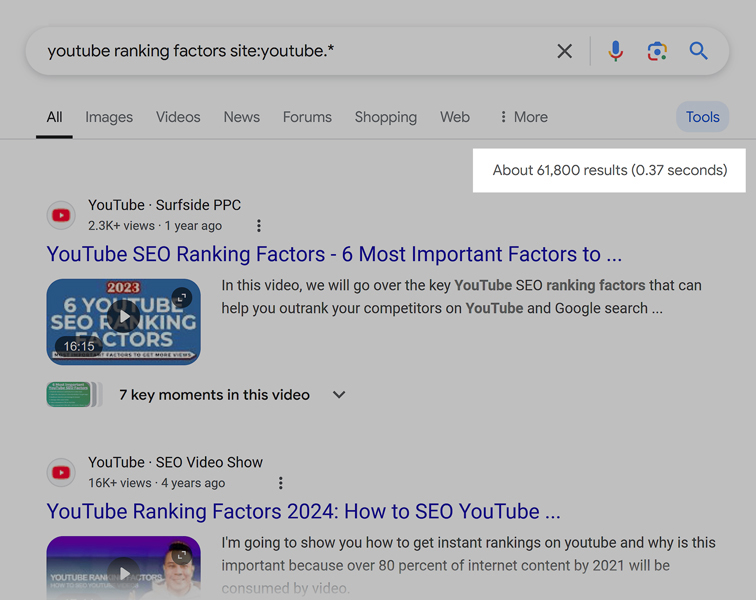The image size is (756, 600).
Task: Click the YouTube · SEO Video Show source text
Action: click(x=176, y=462)
